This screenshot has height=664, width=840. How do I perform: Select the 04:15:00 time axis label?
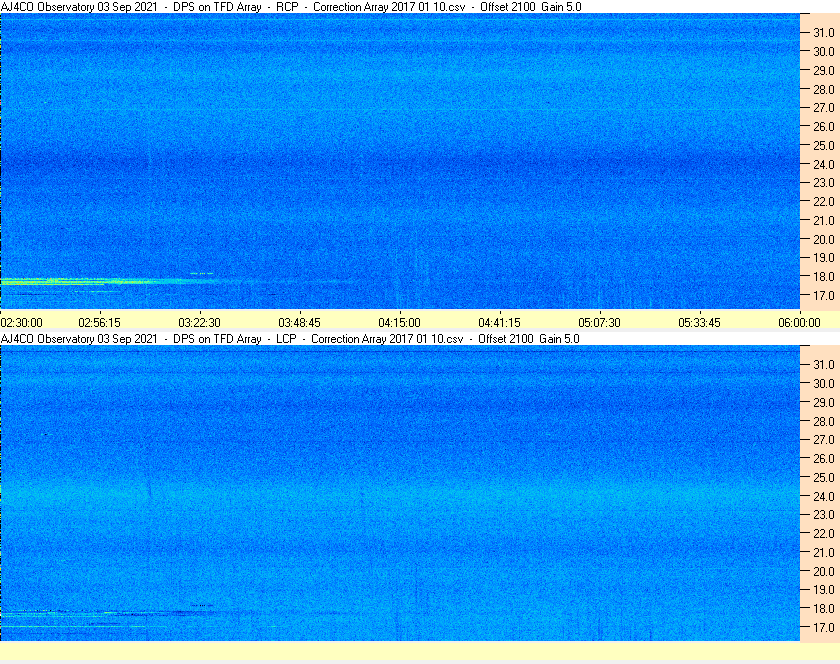pyautogui.click(x=400, y=323)
